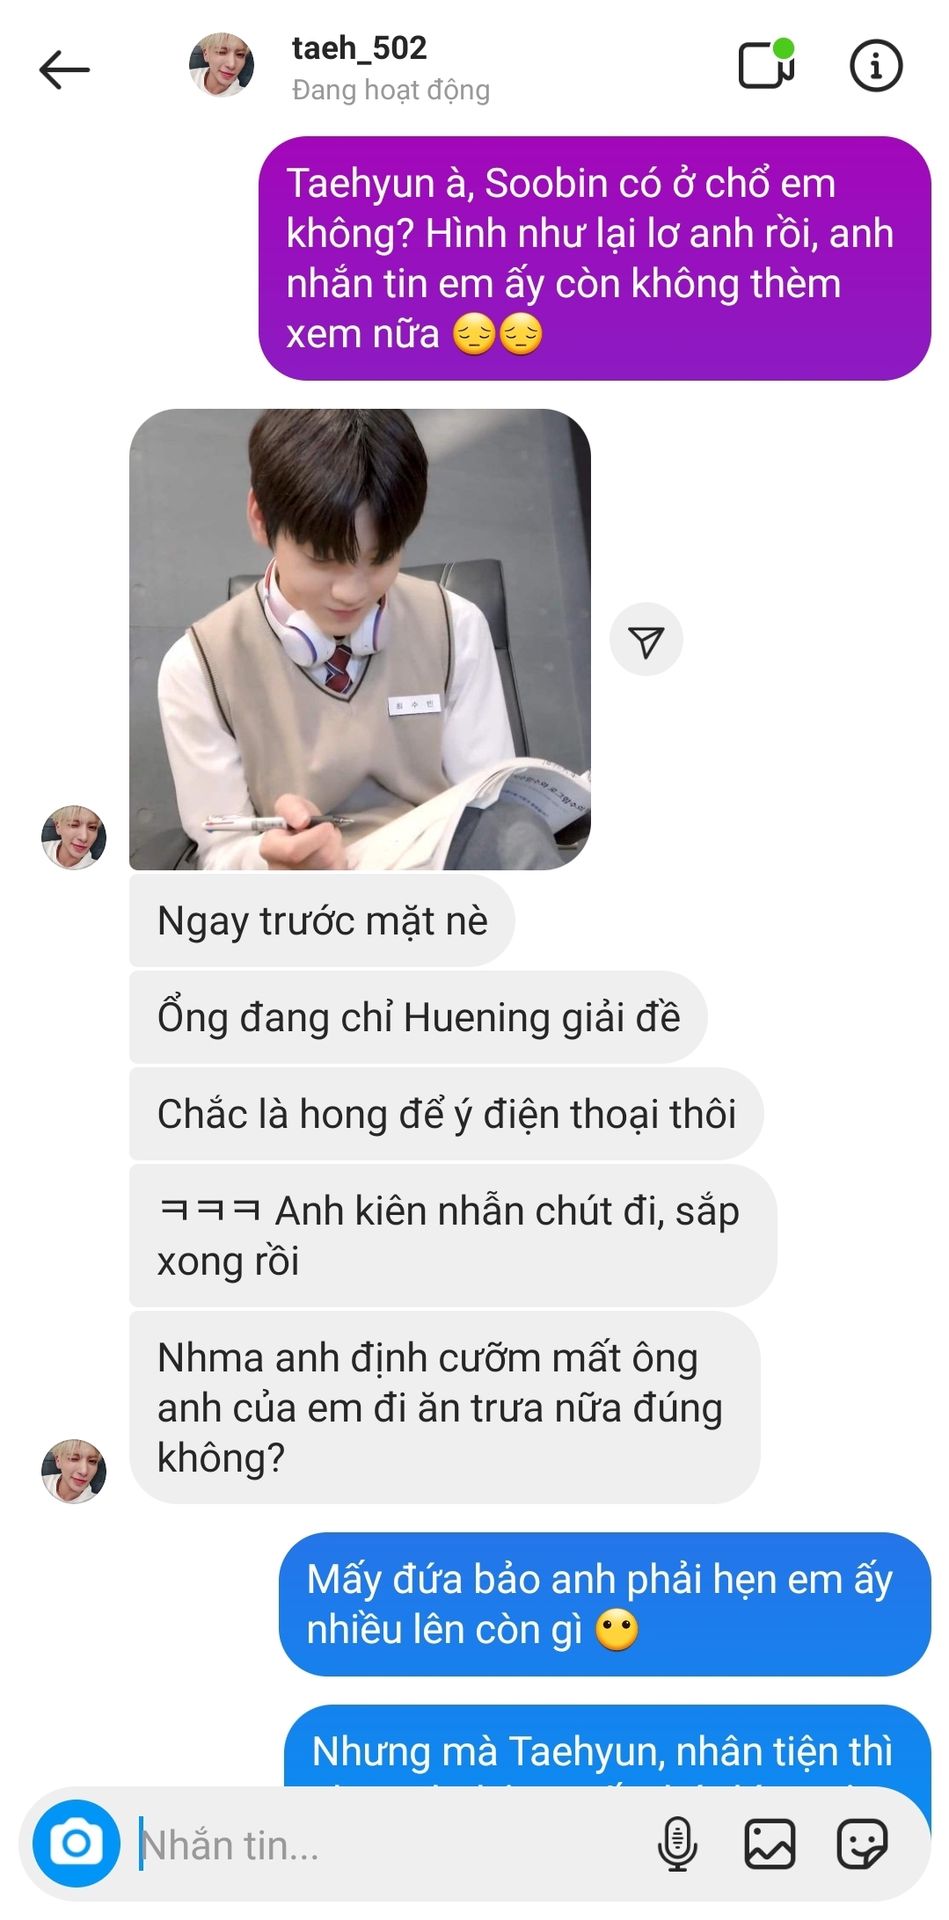Select 'Chắc là hong để ý điện thoại' message

pyautogui.click(x=446, y=1114)
